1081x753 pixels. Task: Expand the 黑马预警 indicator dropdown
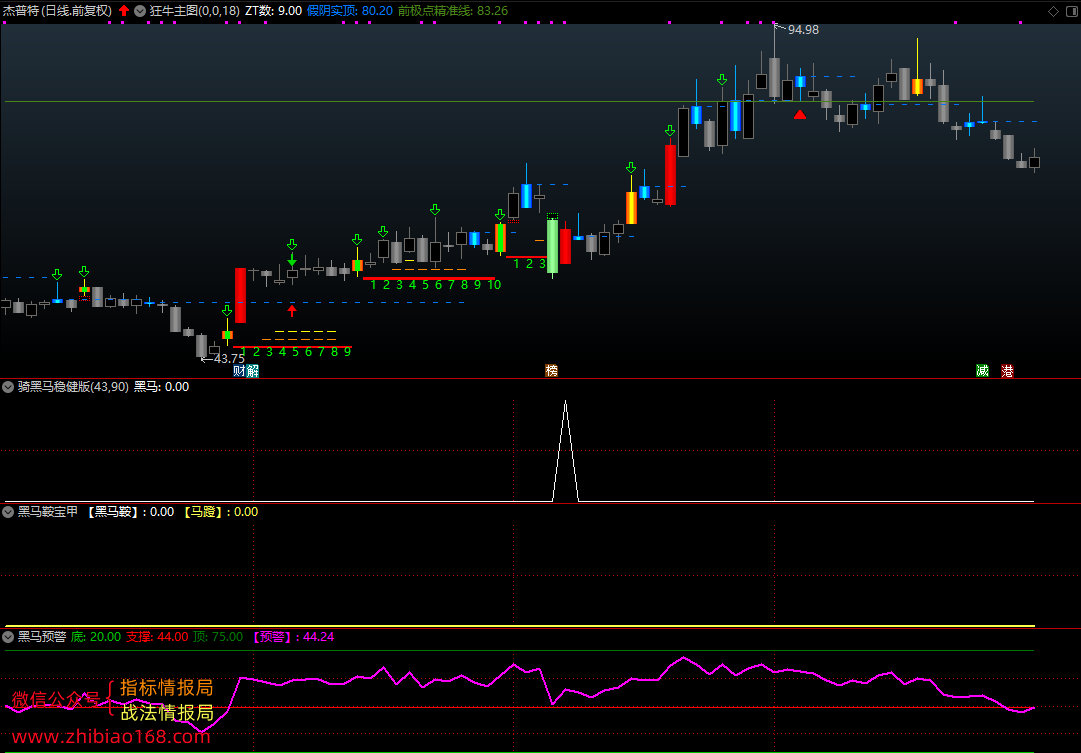pyautogui.click(x=8, y=636)
